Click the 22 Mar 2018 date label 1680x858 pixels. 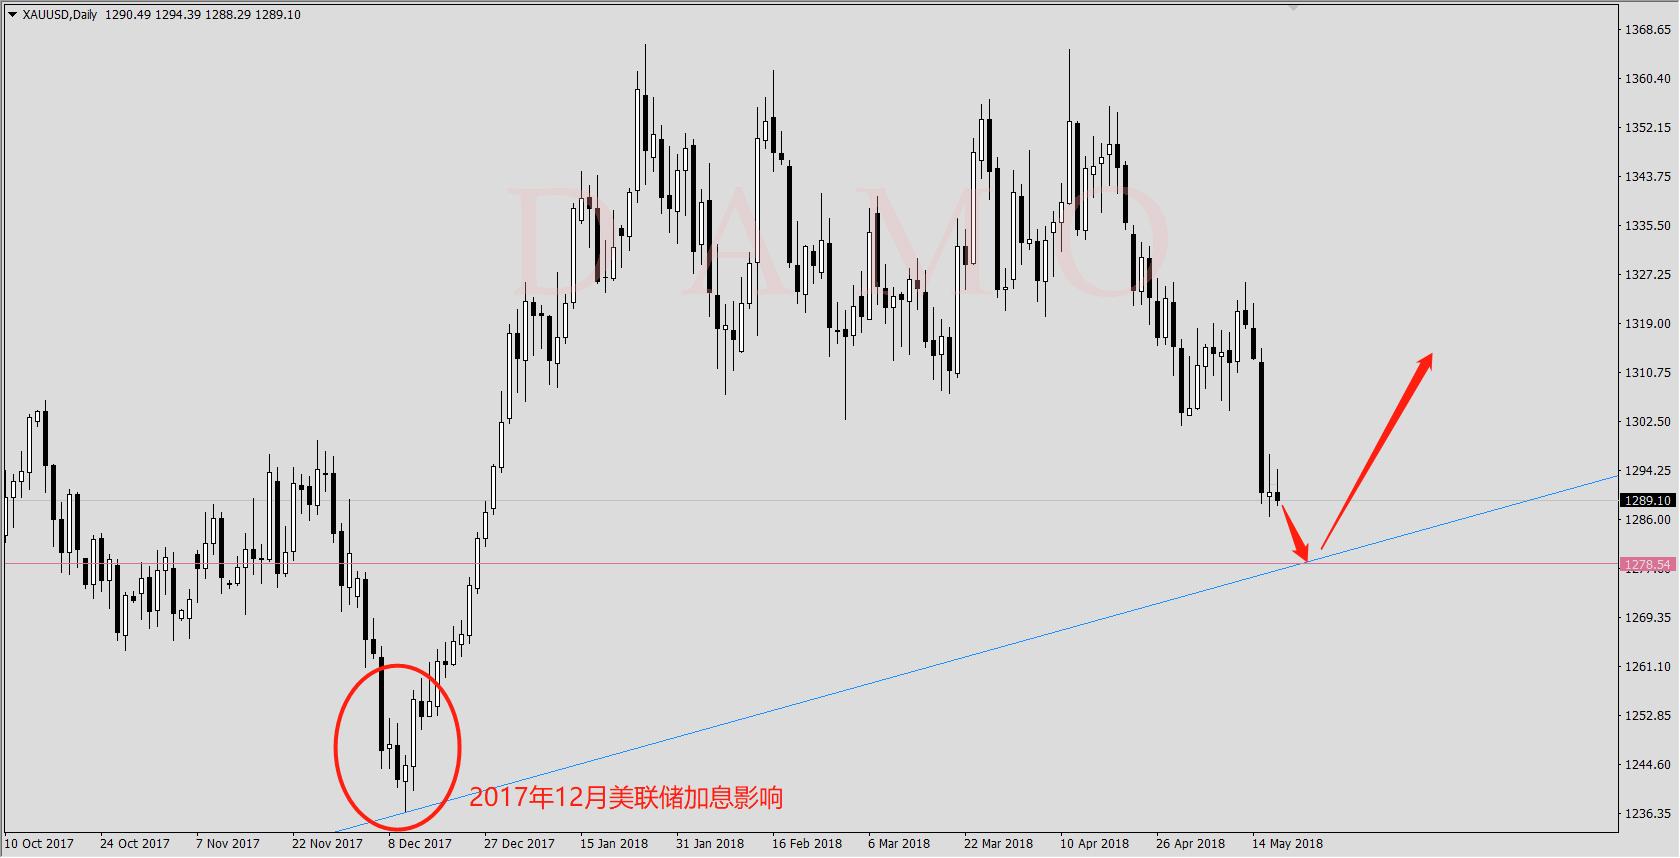click(x=998, y=844)
